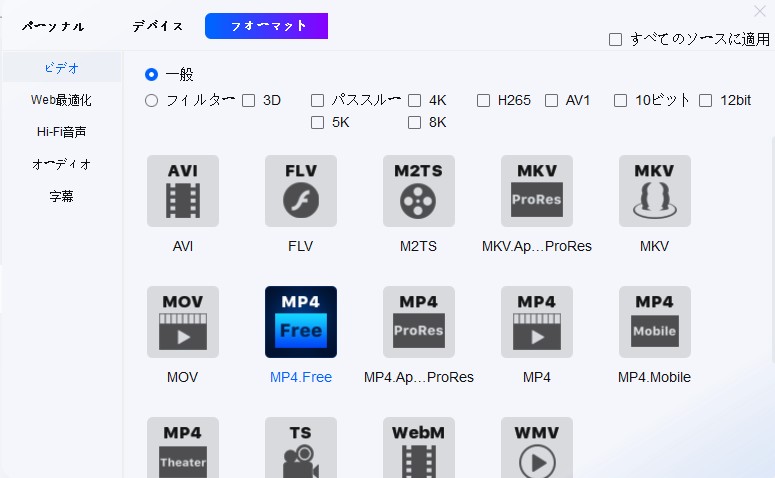The width and height of the screenshot is (775, 478).
Task: Tick the パススルー checkbox
Action: tap(317, 101)
